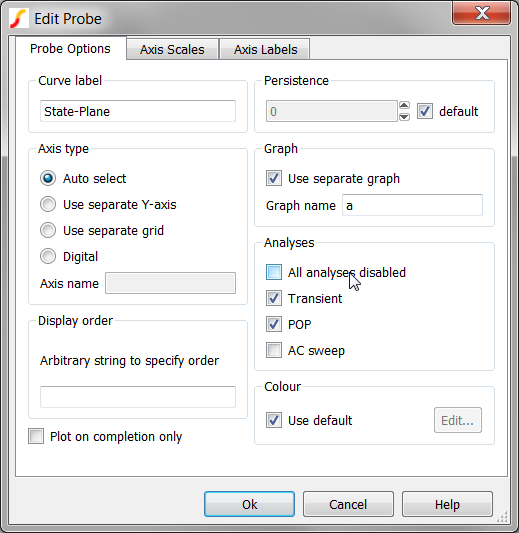This screenshot has width=519, height=533.
Task: Enable All analyses disabled checkbox
Action: click(x=274, y=272)
